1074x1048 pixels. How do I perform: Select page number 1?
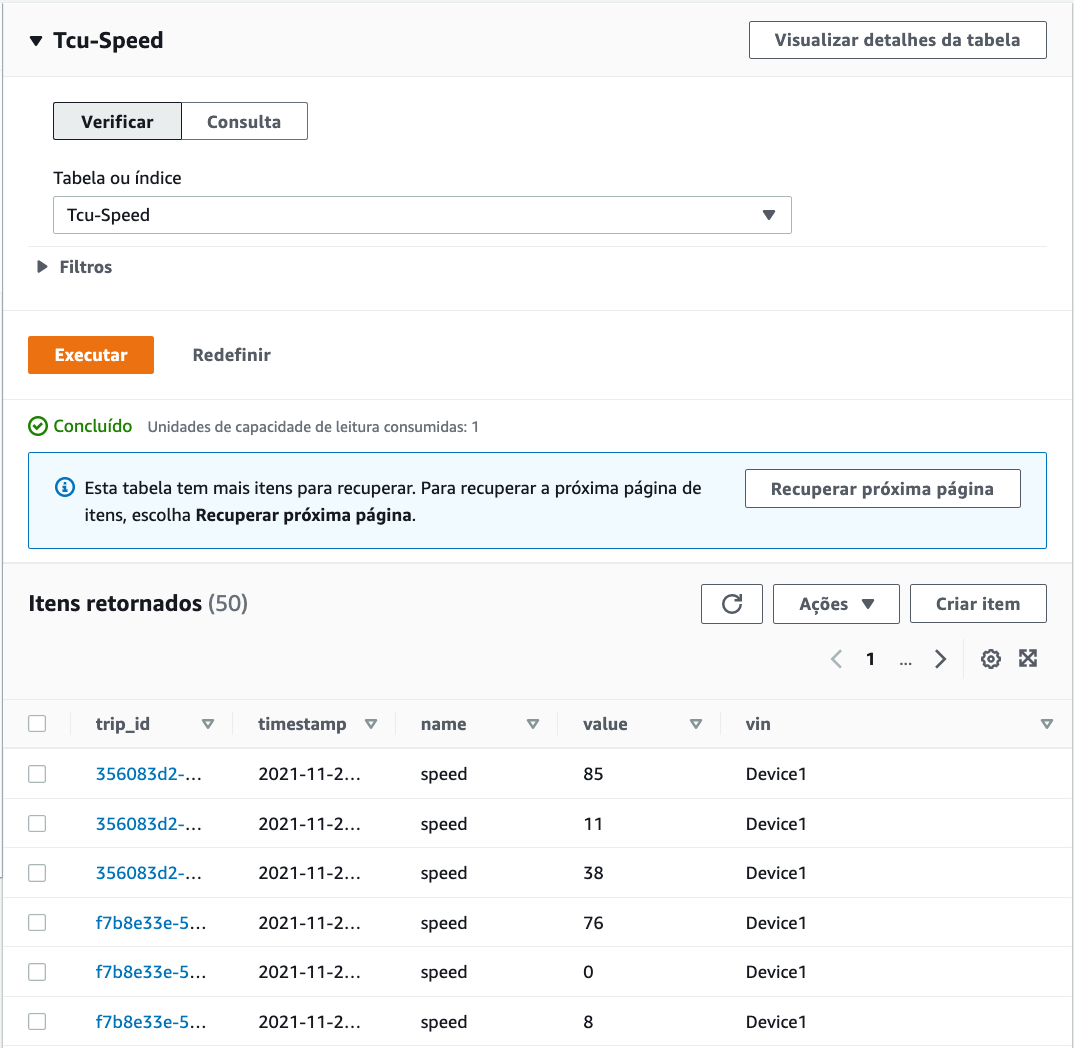click(x=870, y=659)
